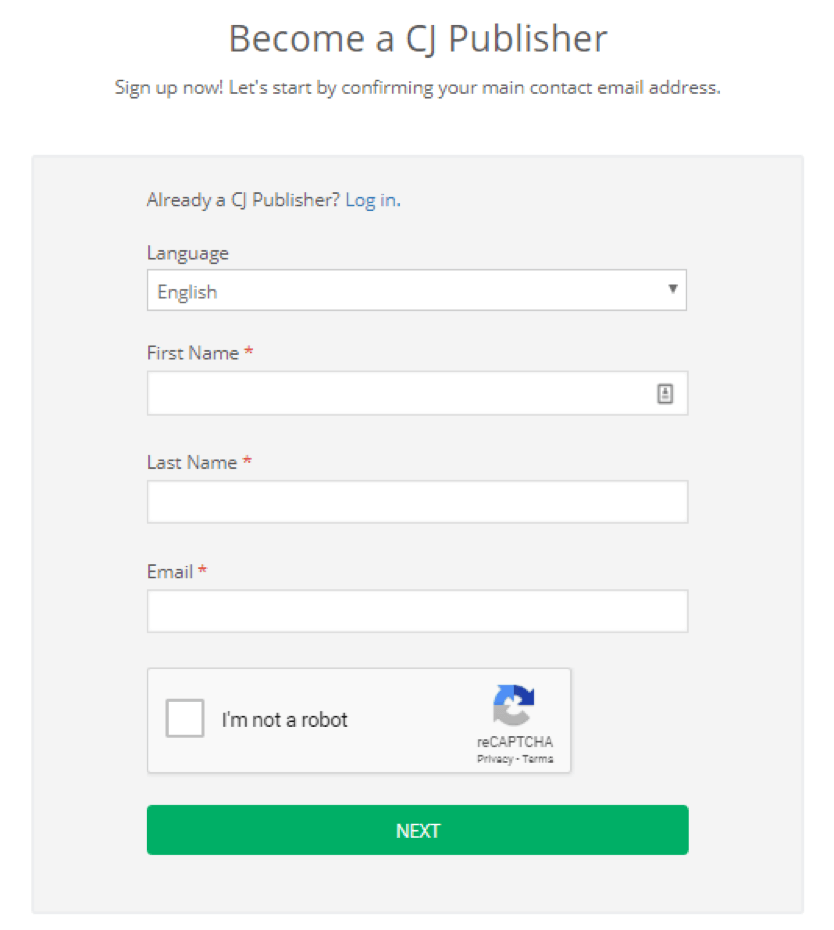Click the Last Name label

[192, 462]
